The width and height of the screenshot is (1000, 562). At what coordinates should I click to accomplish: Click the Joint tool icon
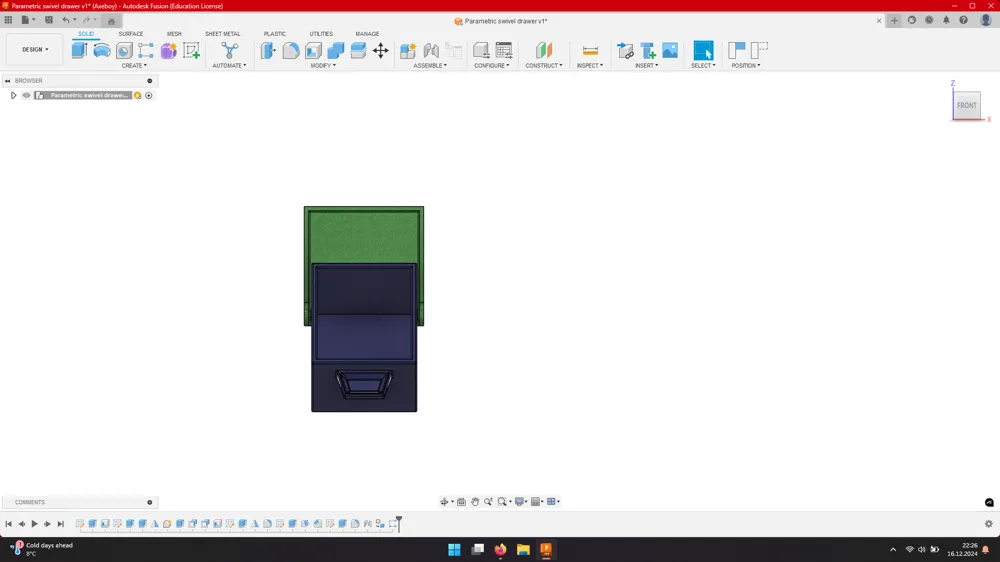click(x=431, y=50)
